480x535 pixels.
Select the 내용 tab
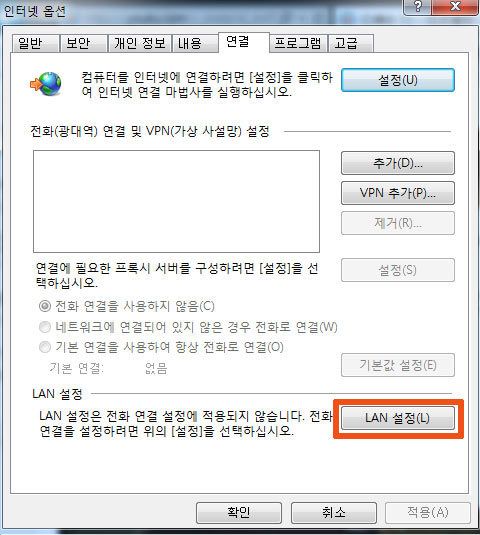click(195, 44)
